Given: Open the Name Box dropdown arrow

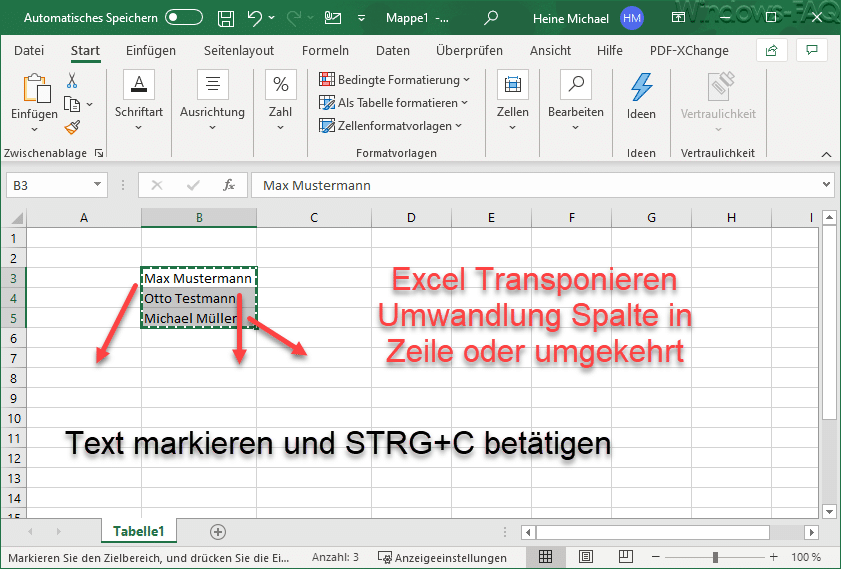Looking at the screenshot, I should tap(97, 184).
